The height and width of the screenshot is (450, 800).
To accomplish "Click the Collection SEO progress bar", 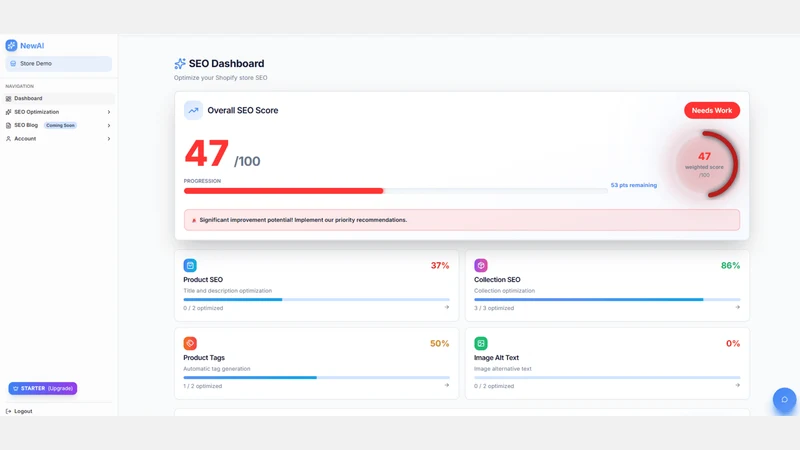I will pos(607,299).
